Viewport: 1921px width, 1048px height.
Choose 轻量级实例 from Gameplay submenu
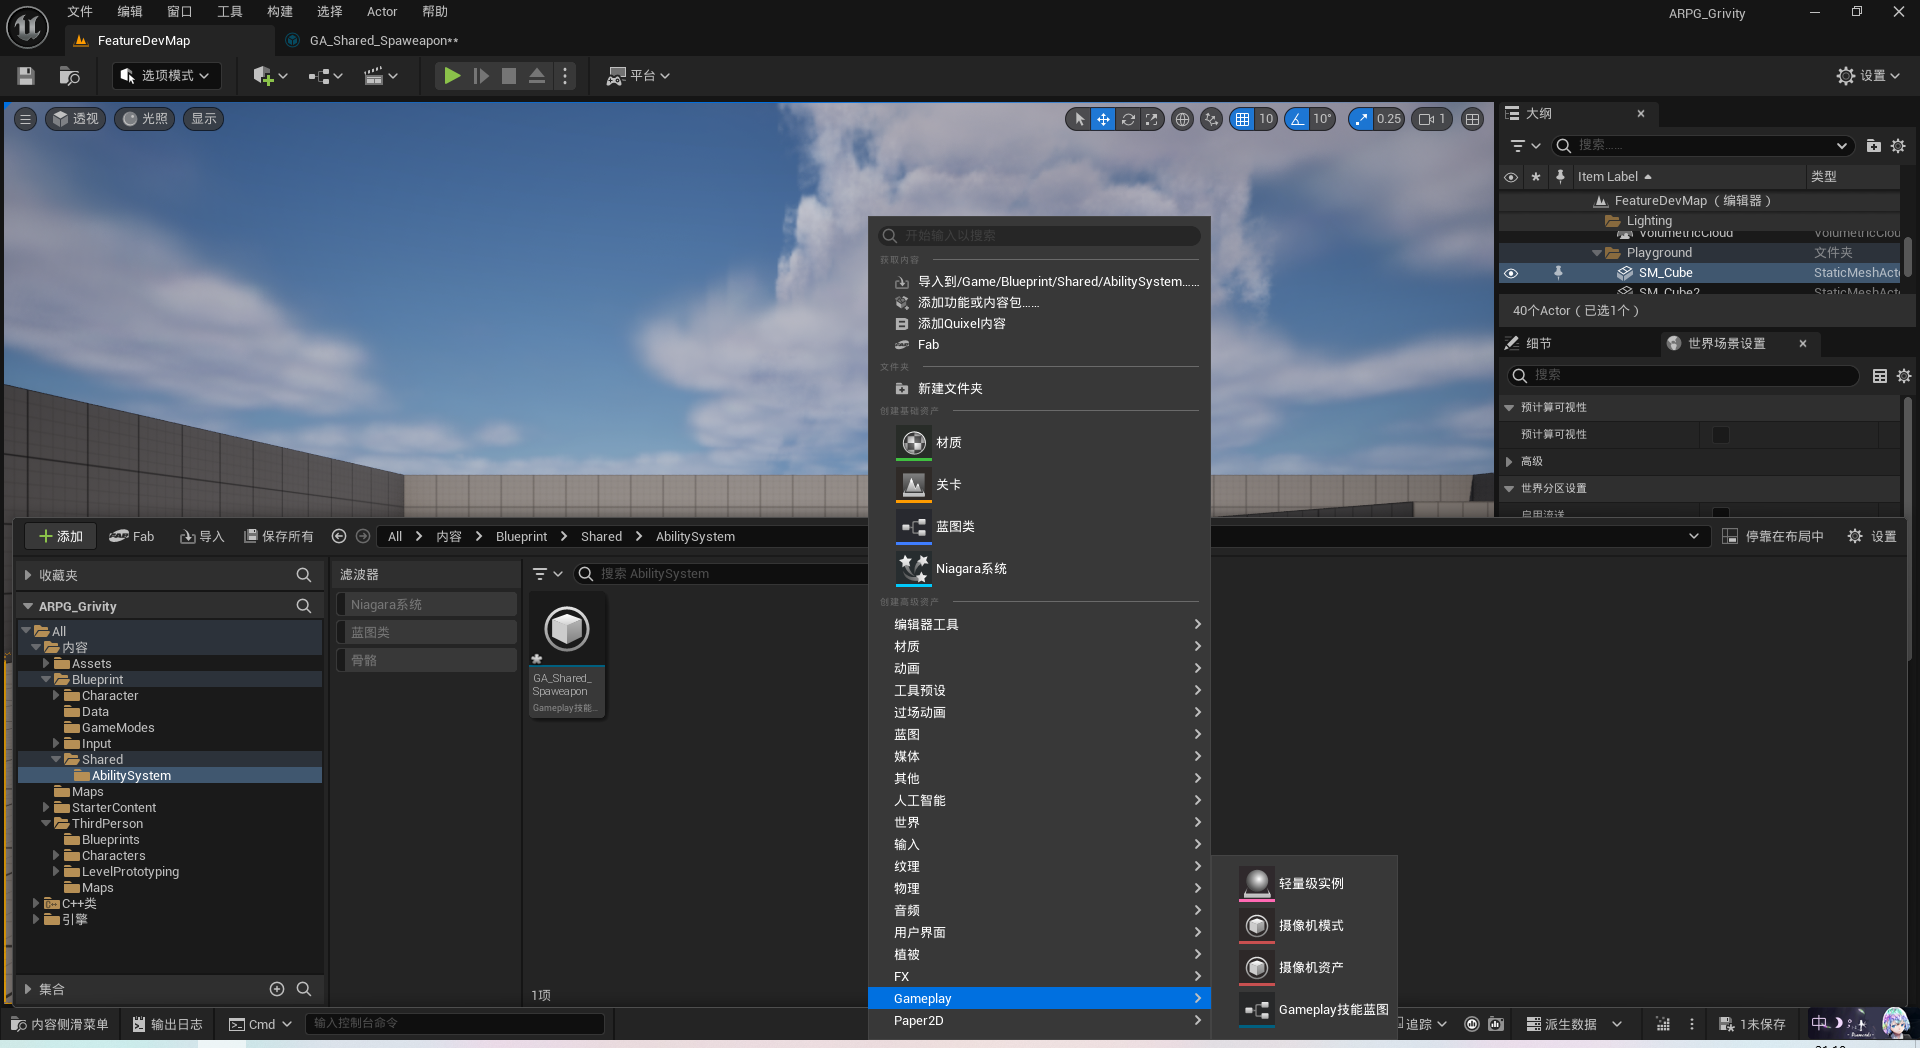pyautogui.click(x=1305, y=884)
